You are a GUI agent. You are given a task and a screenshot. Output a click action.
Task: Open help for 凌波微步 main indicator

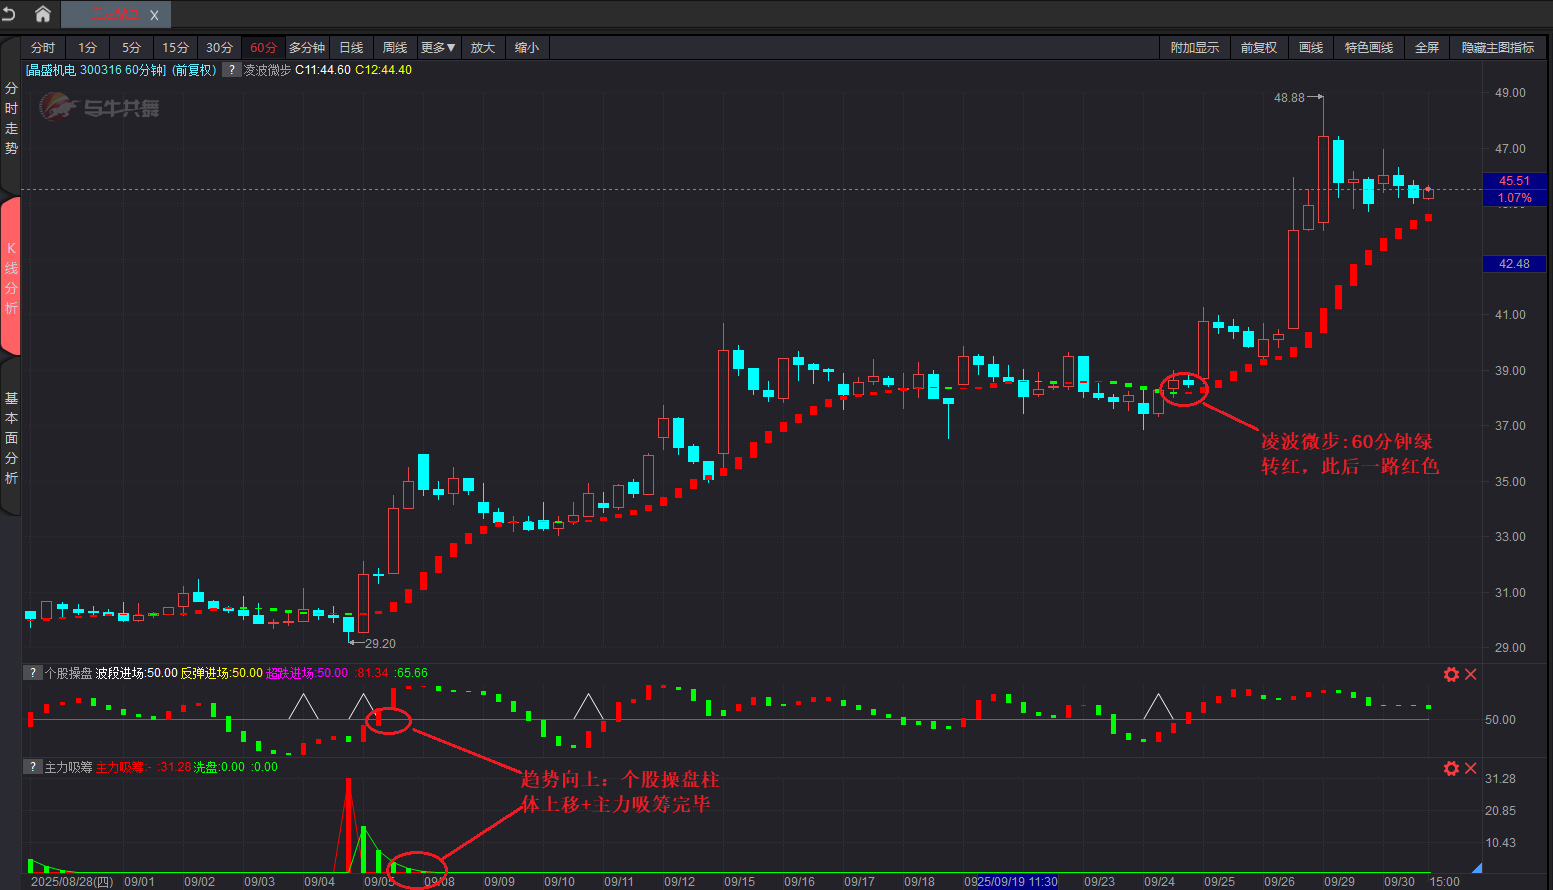[x=231, y=70]
